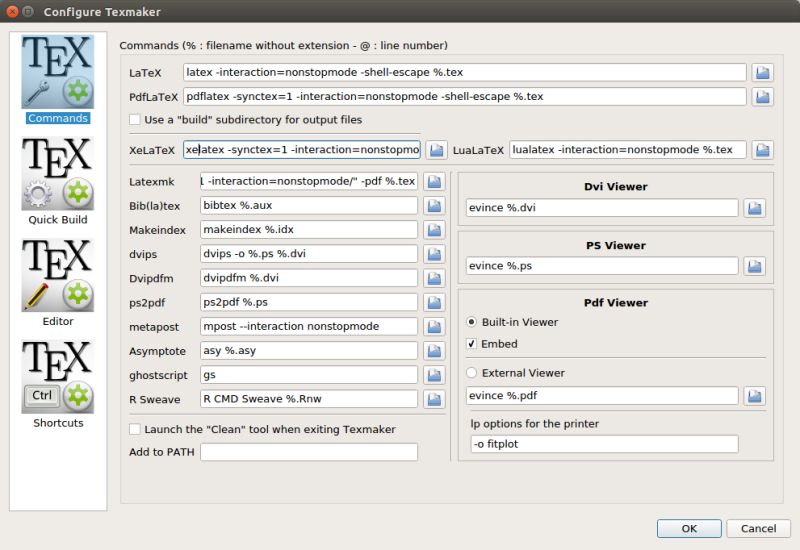Click the evince %.dvi viewer field
Screen dimensions: 800x550
tap(602, 208)
